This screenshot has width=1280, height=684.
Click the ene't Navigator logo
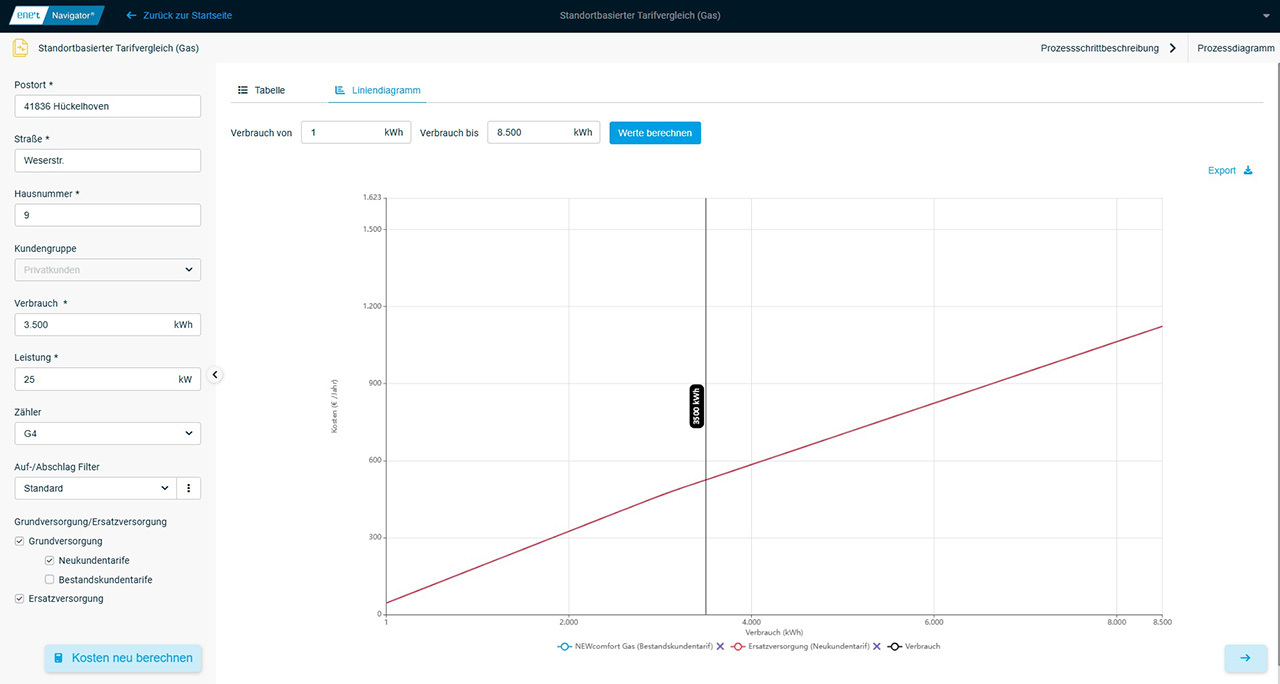[56, 16]
